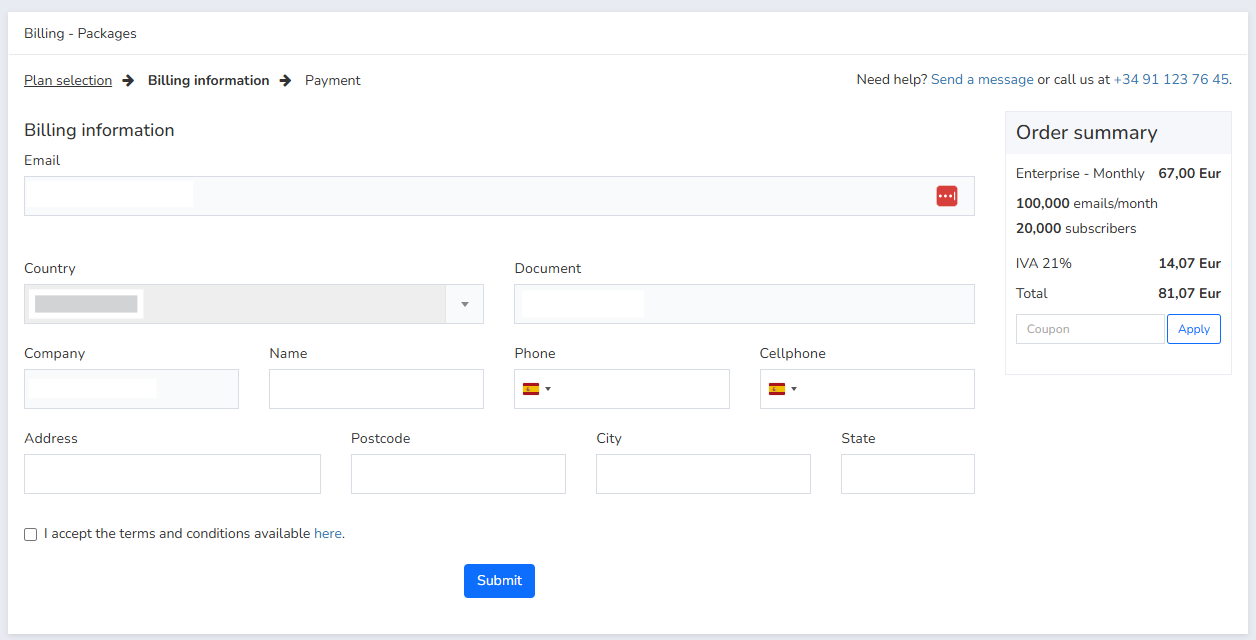The width and height of the screenshot is (1256, 640).
Task: Go back to Plan selection step
Action: [68, 80]
